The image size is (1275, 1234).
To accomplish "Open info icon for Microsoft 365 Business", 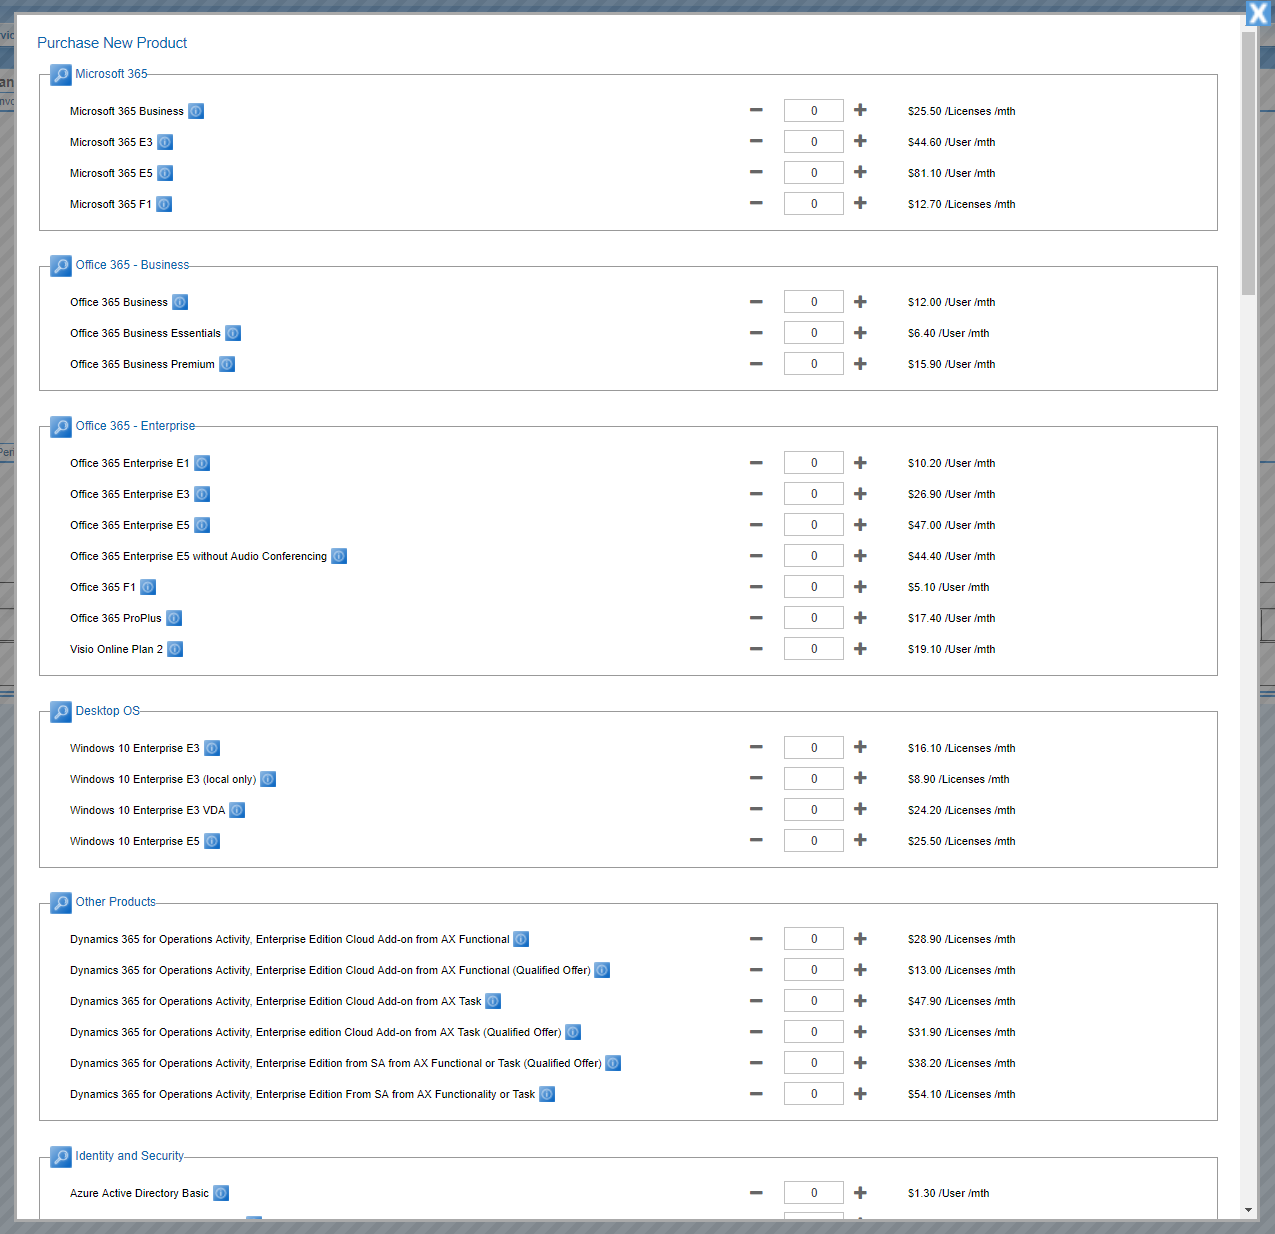I will pyautogui.click(x=196, y=111).
